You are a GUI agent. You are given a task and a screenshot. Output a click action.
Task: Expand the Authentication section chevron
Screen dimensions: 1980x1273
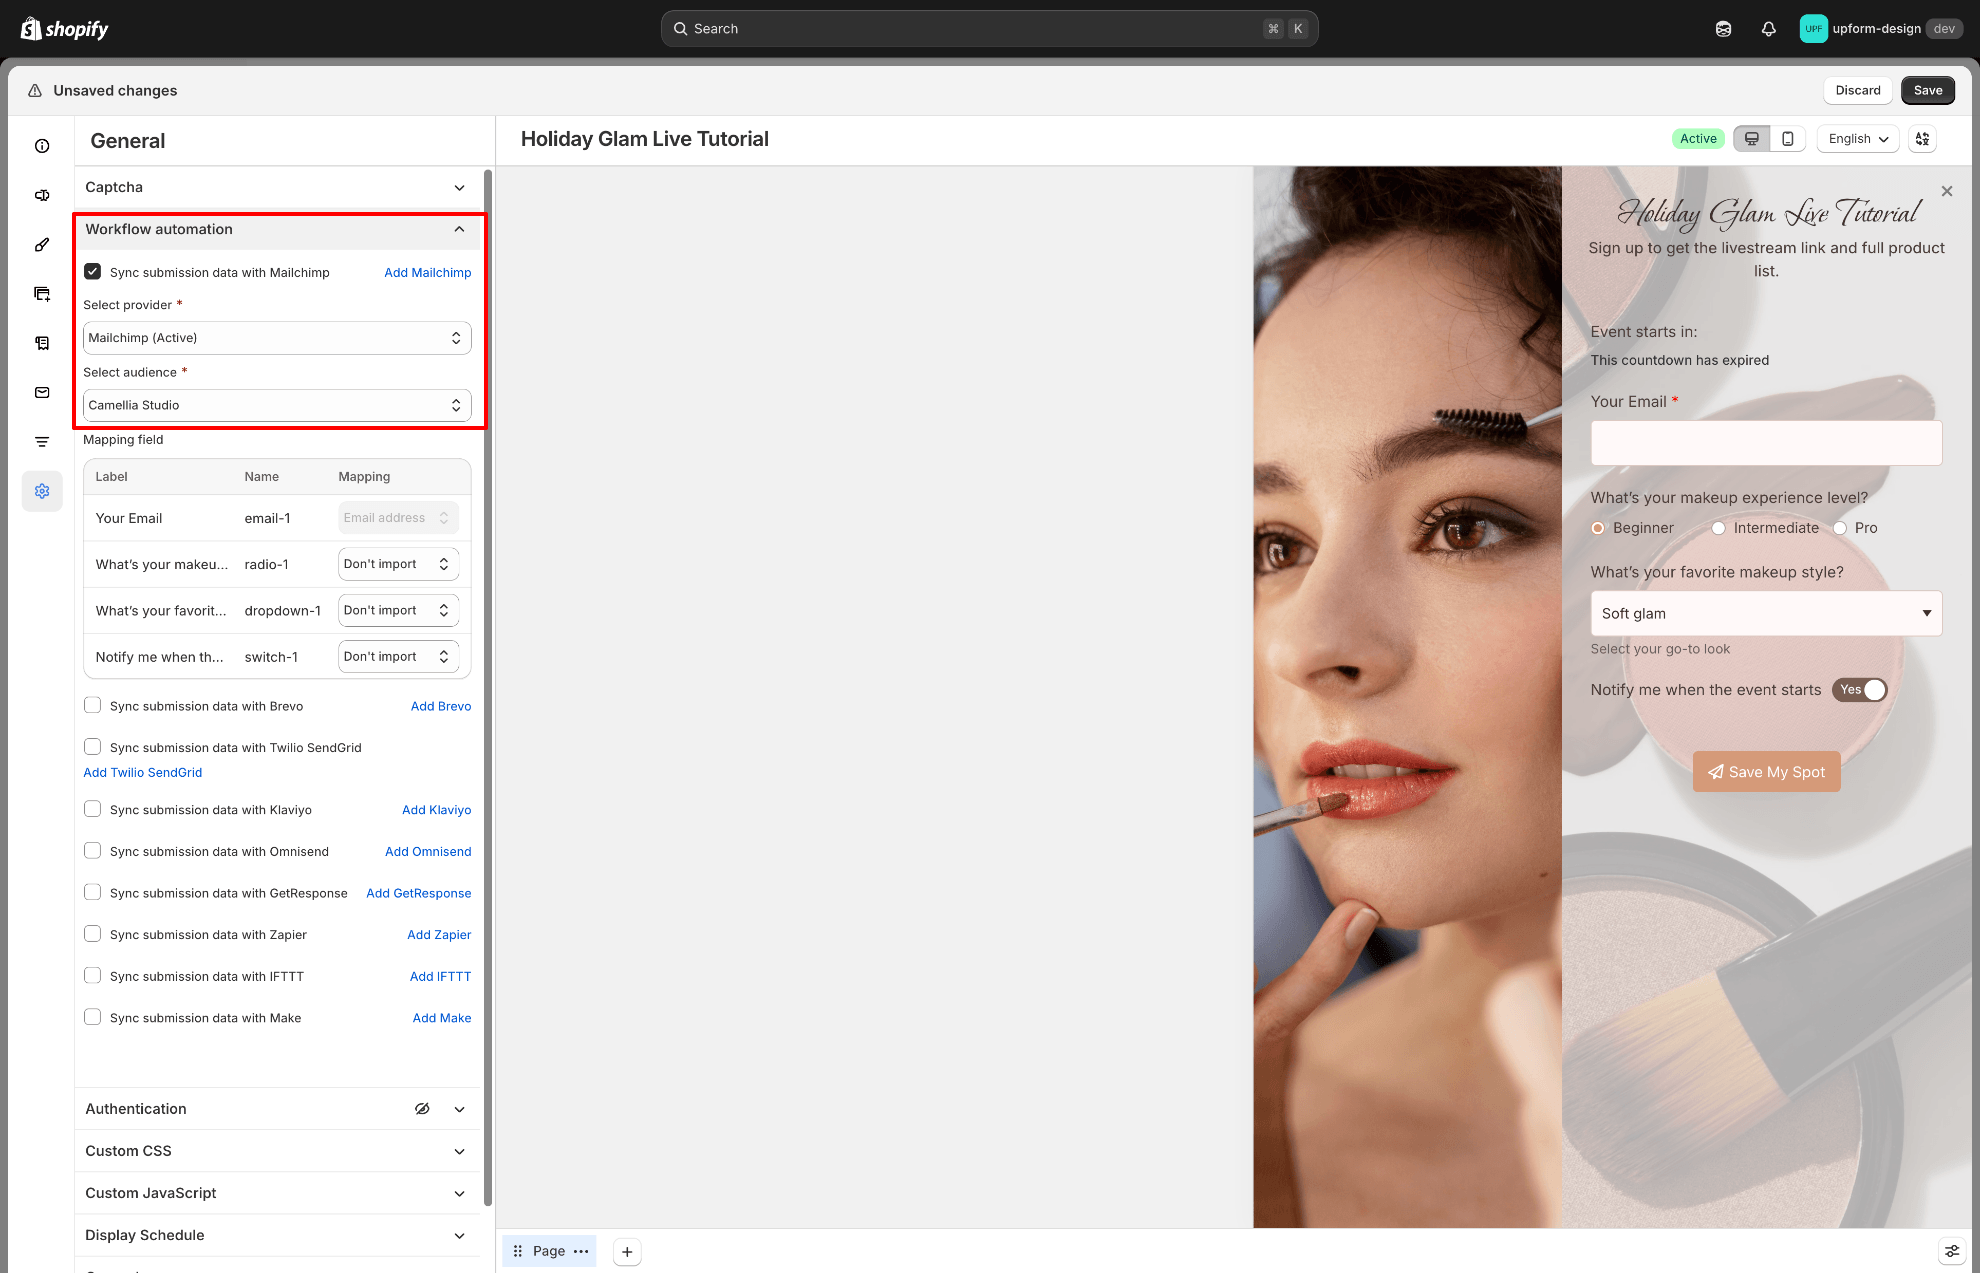tap(460, 1109)
